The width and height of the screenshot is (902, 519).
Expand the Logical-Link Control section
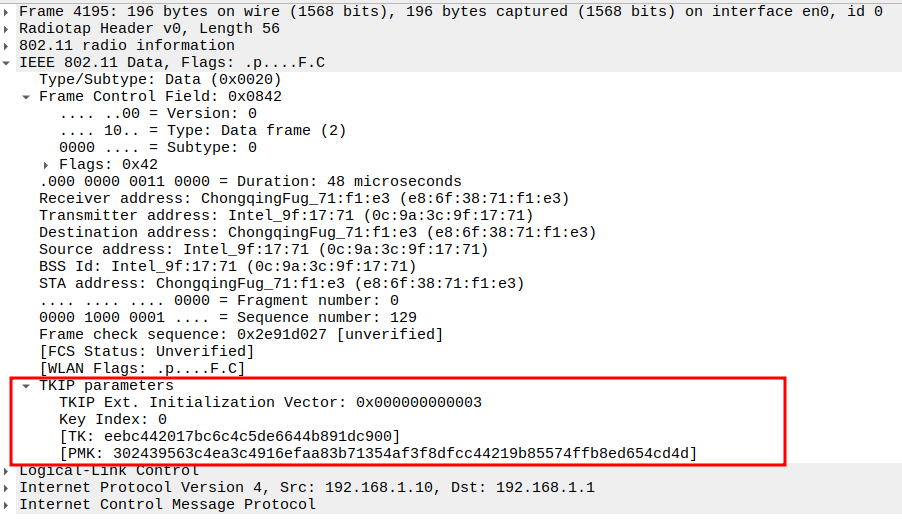(8, 471)
